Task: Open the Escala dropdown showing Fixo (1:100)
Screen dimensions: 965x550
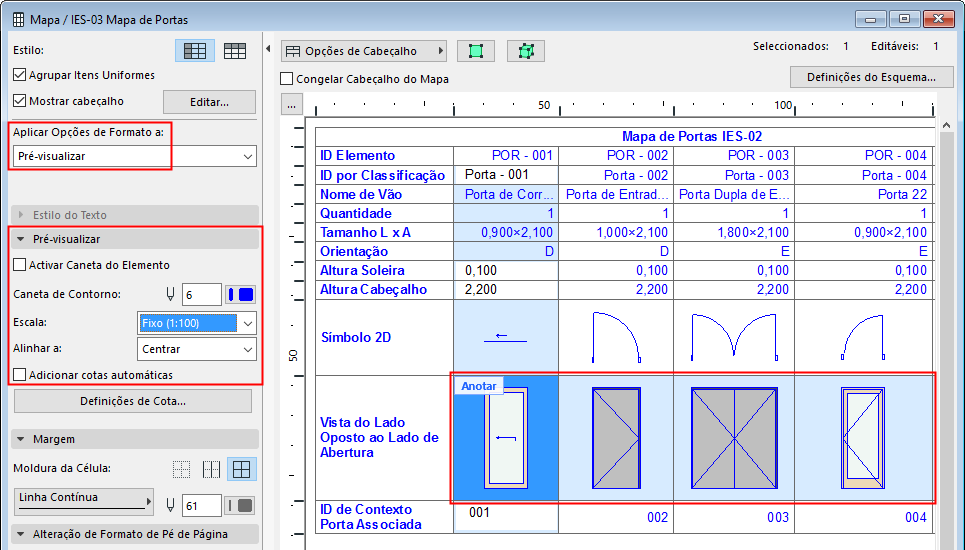Action: click(196, 323)
